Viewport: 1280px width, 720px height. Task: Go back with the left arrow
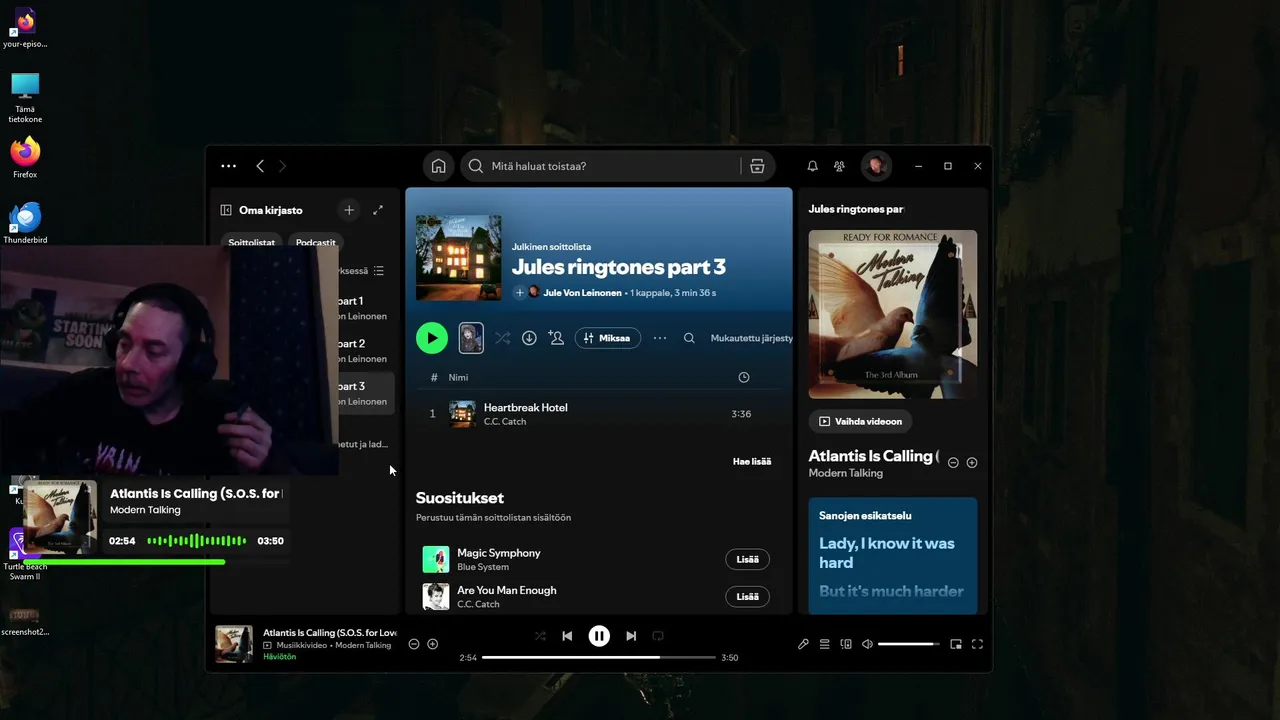pyautogui.click(x=260, y=166)
